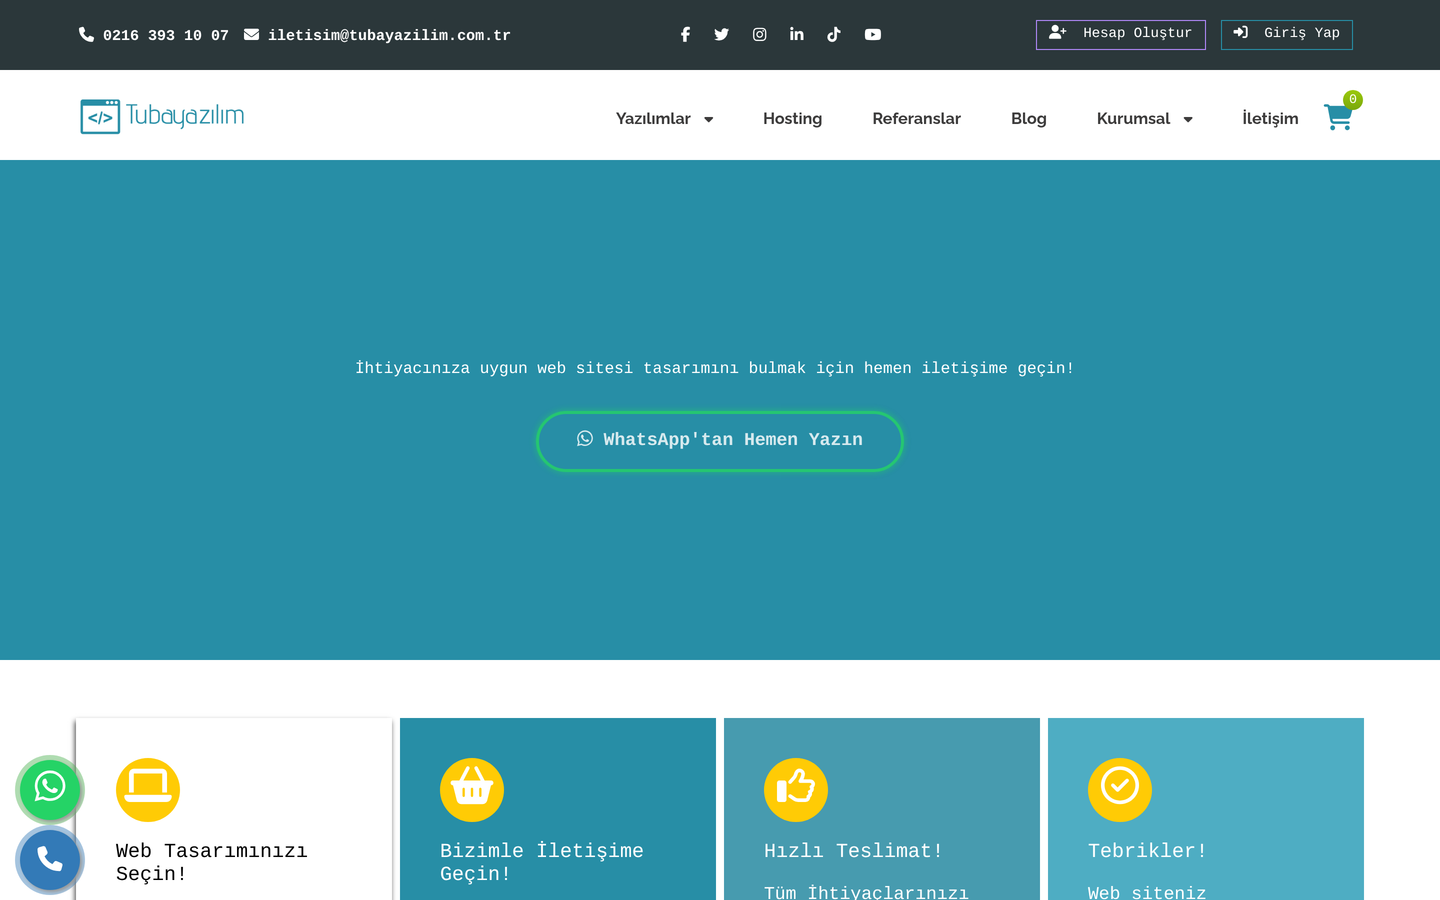Screen dimensions: 1440x900
Task: Open the Instagram social icon
Action: click(759, 34)
